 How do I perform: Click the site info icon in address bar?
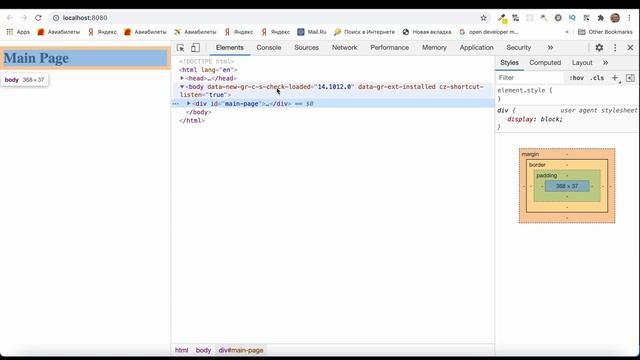[56, 18]
